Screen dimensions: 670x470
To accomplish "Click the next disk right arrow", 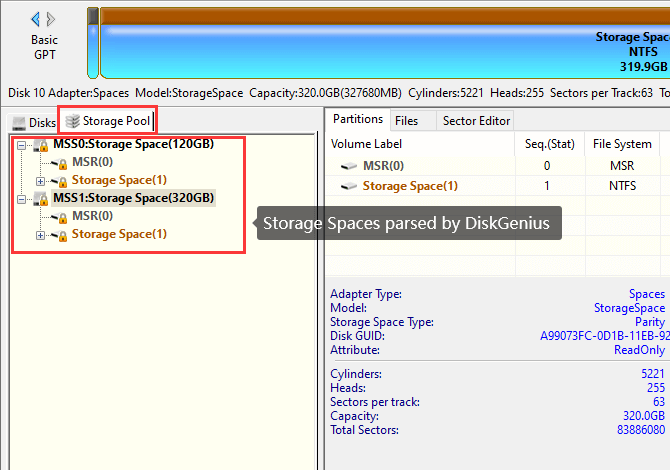I will click(x=52, y=19).
